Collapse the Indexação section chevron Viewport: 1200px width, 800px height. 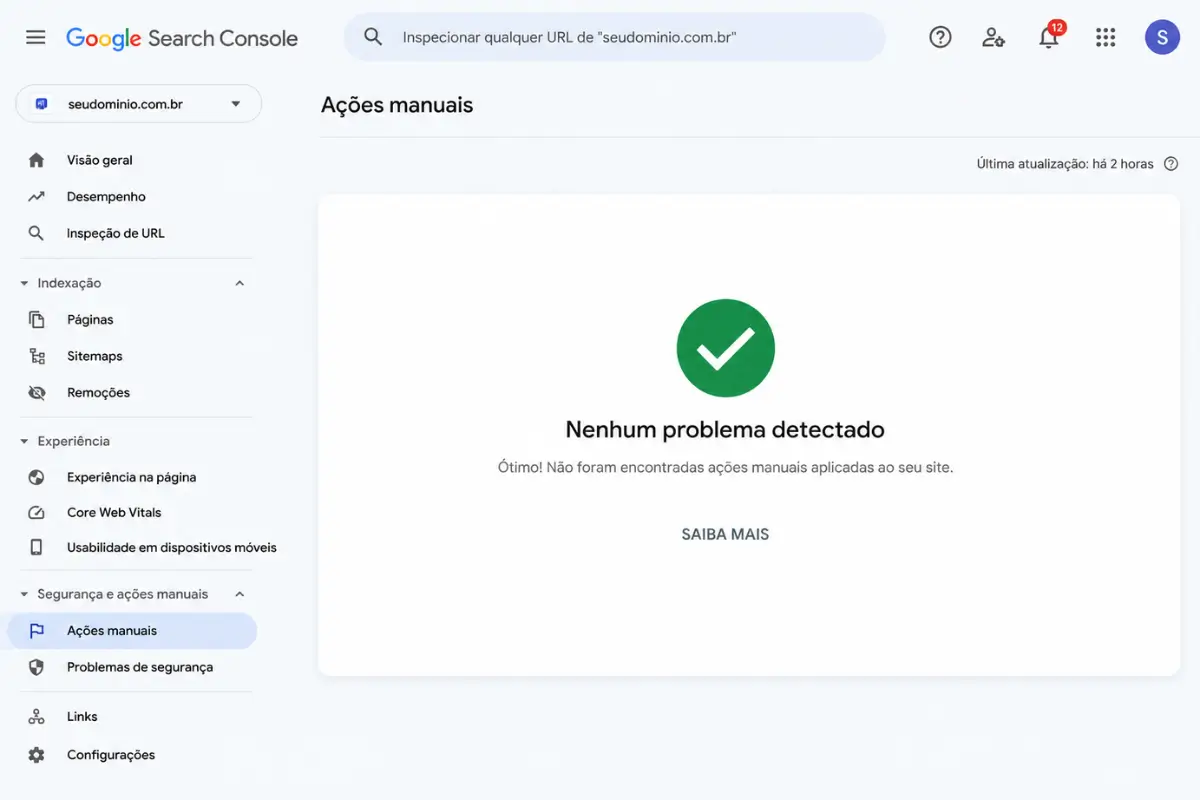point(240,283)
